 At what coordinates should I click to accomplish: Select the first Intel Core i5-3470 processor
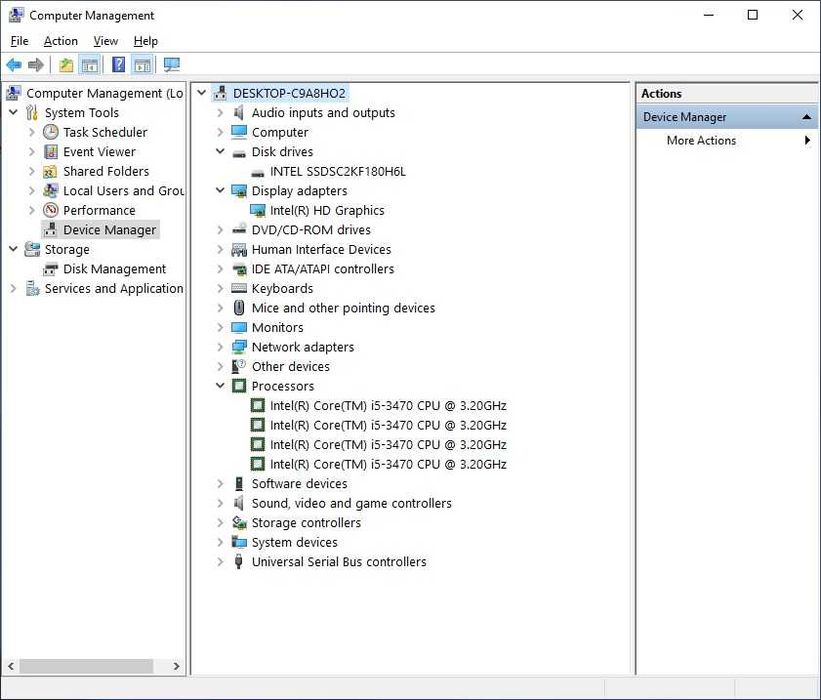[388, 405]
